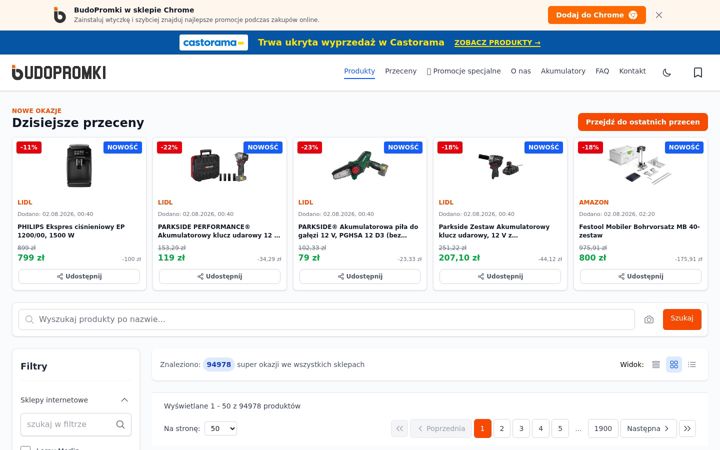720x450 pixels.
Task: Click the -23% discount badge
Action: 310,147
